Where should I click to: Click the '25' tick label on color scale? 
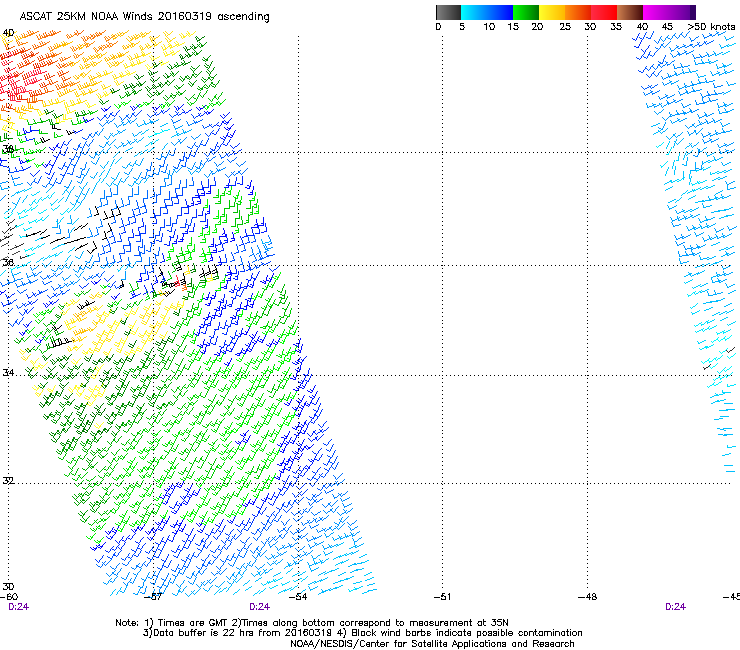pos(565,27)
